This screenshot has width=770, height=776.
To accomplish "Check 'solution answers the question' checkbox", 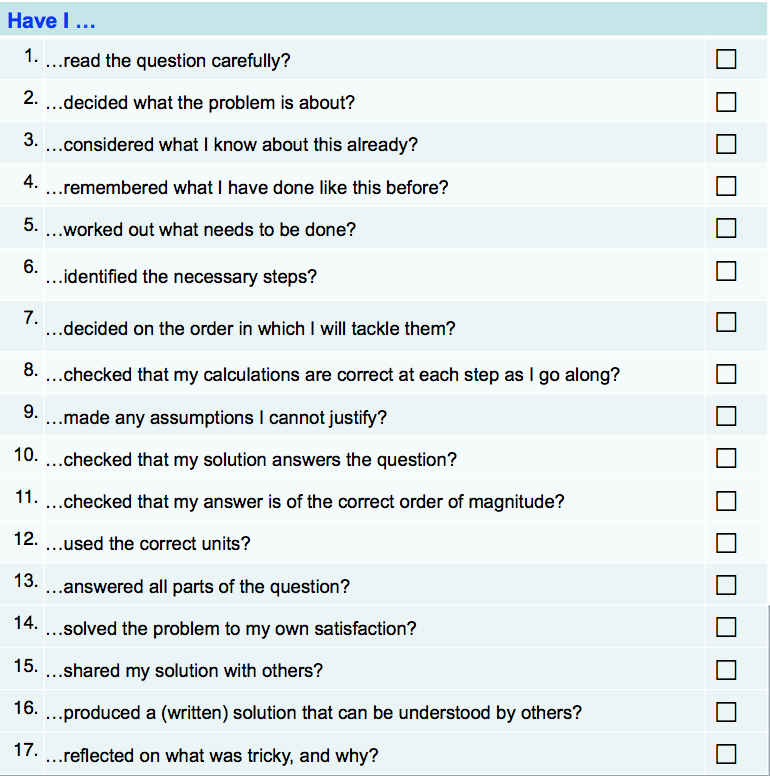I will pos(726,459).
